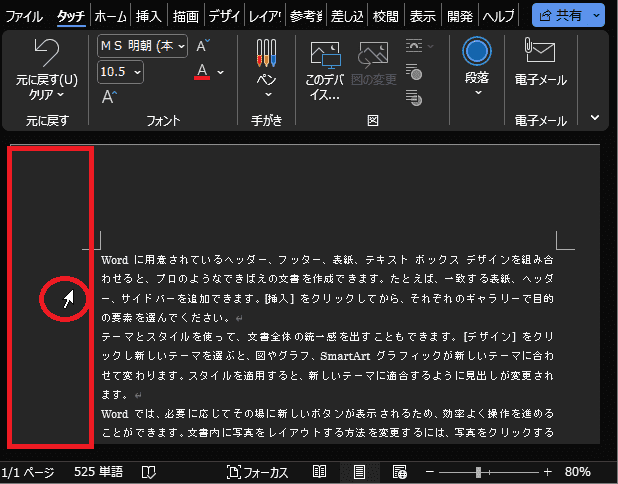Switch to Read Mode view
The height and width of the screenshot is (484, 618).
tap(319, 472)
